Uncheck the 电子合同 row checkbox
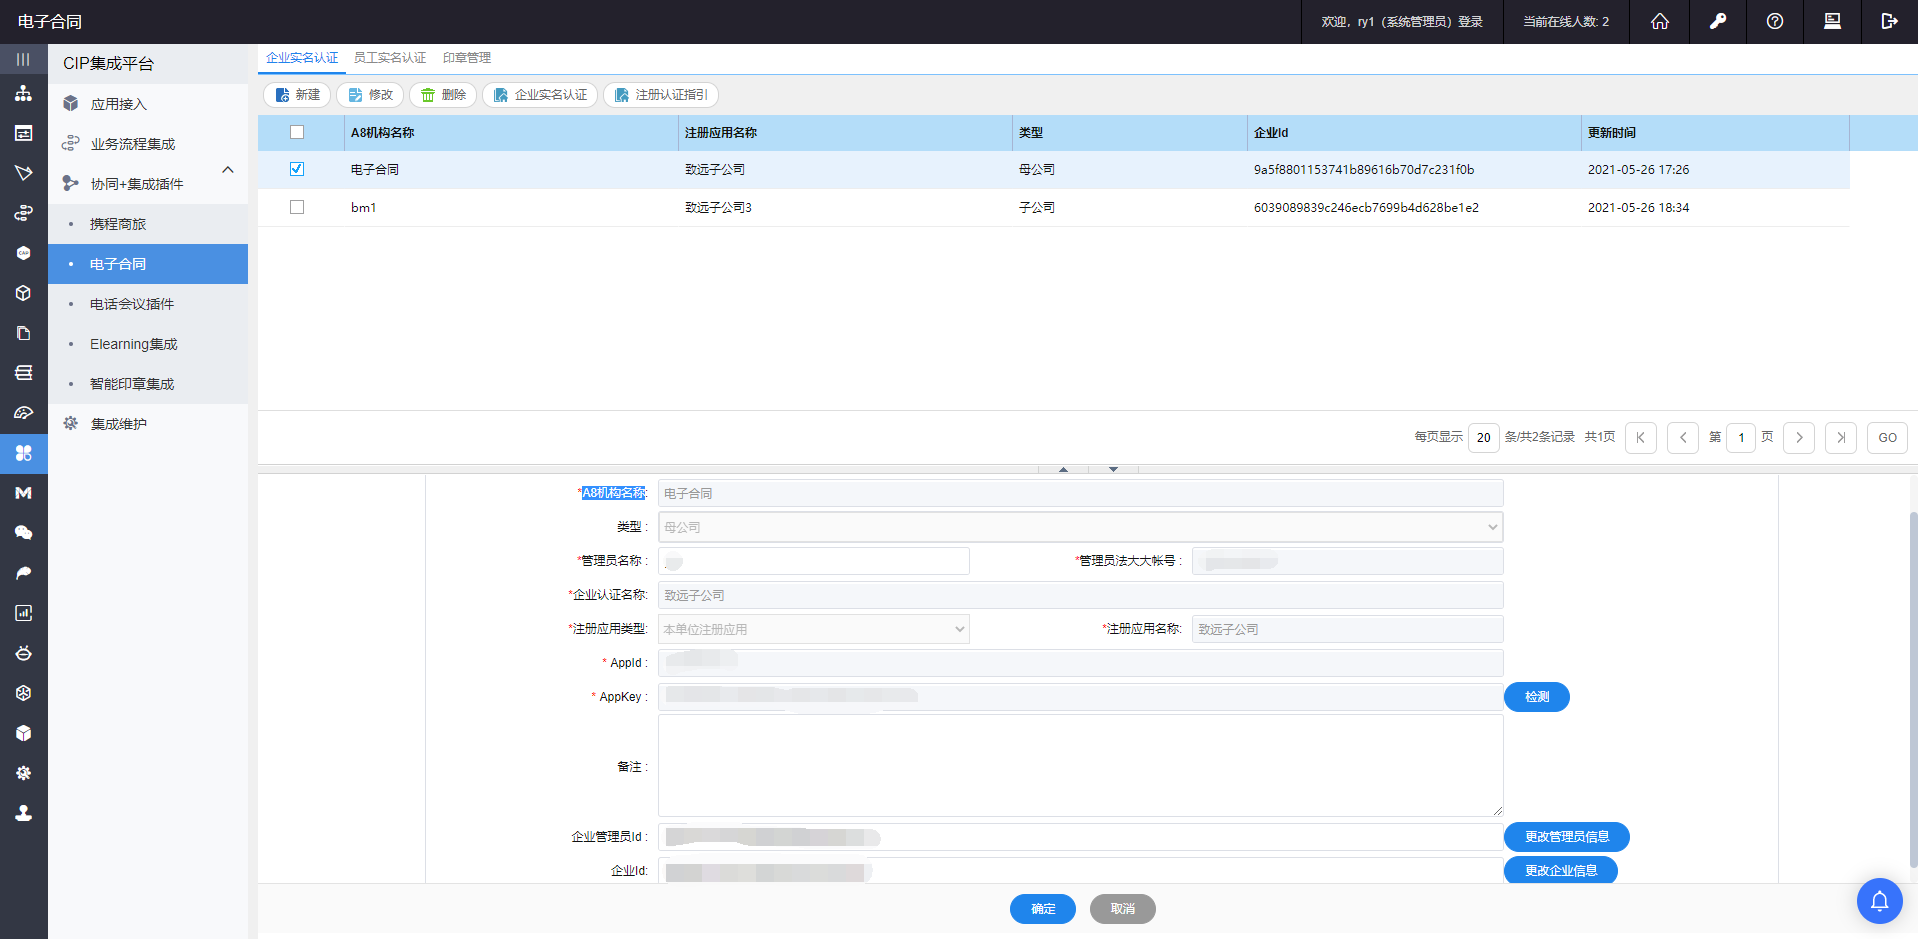The width and height of the screenshot is (1918, 939). pyautogui.click(x=297, y=169)
